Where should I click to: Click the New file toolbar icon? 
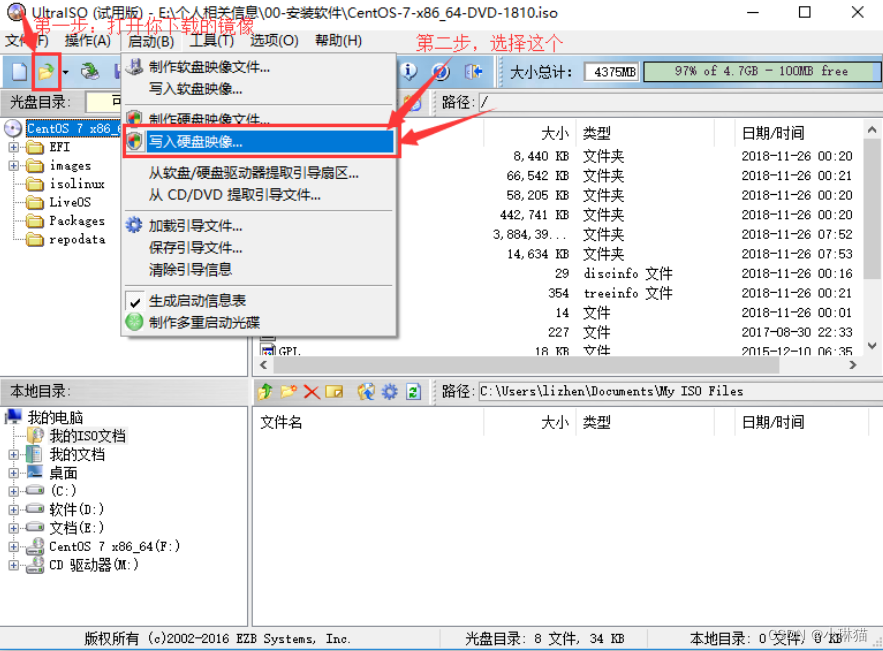click(x=19, y=72)
